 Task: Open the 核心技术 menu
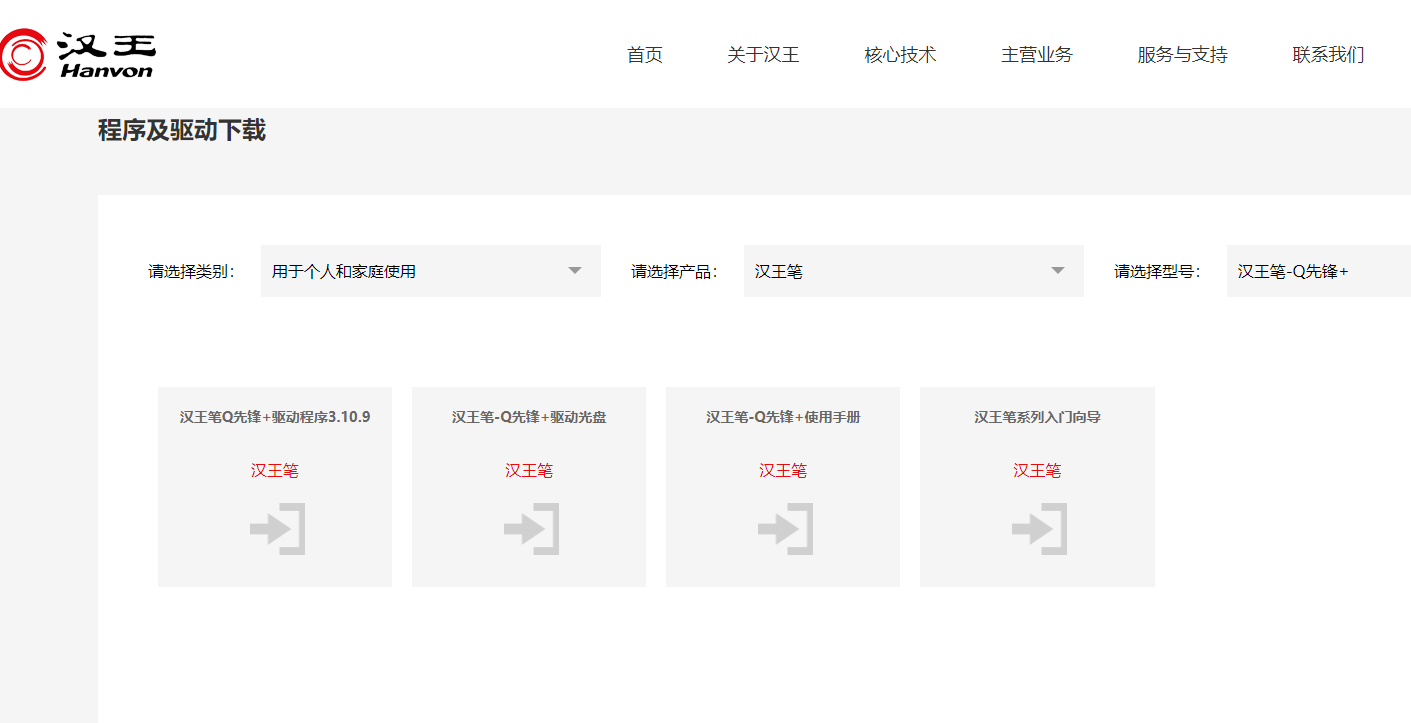900,55
